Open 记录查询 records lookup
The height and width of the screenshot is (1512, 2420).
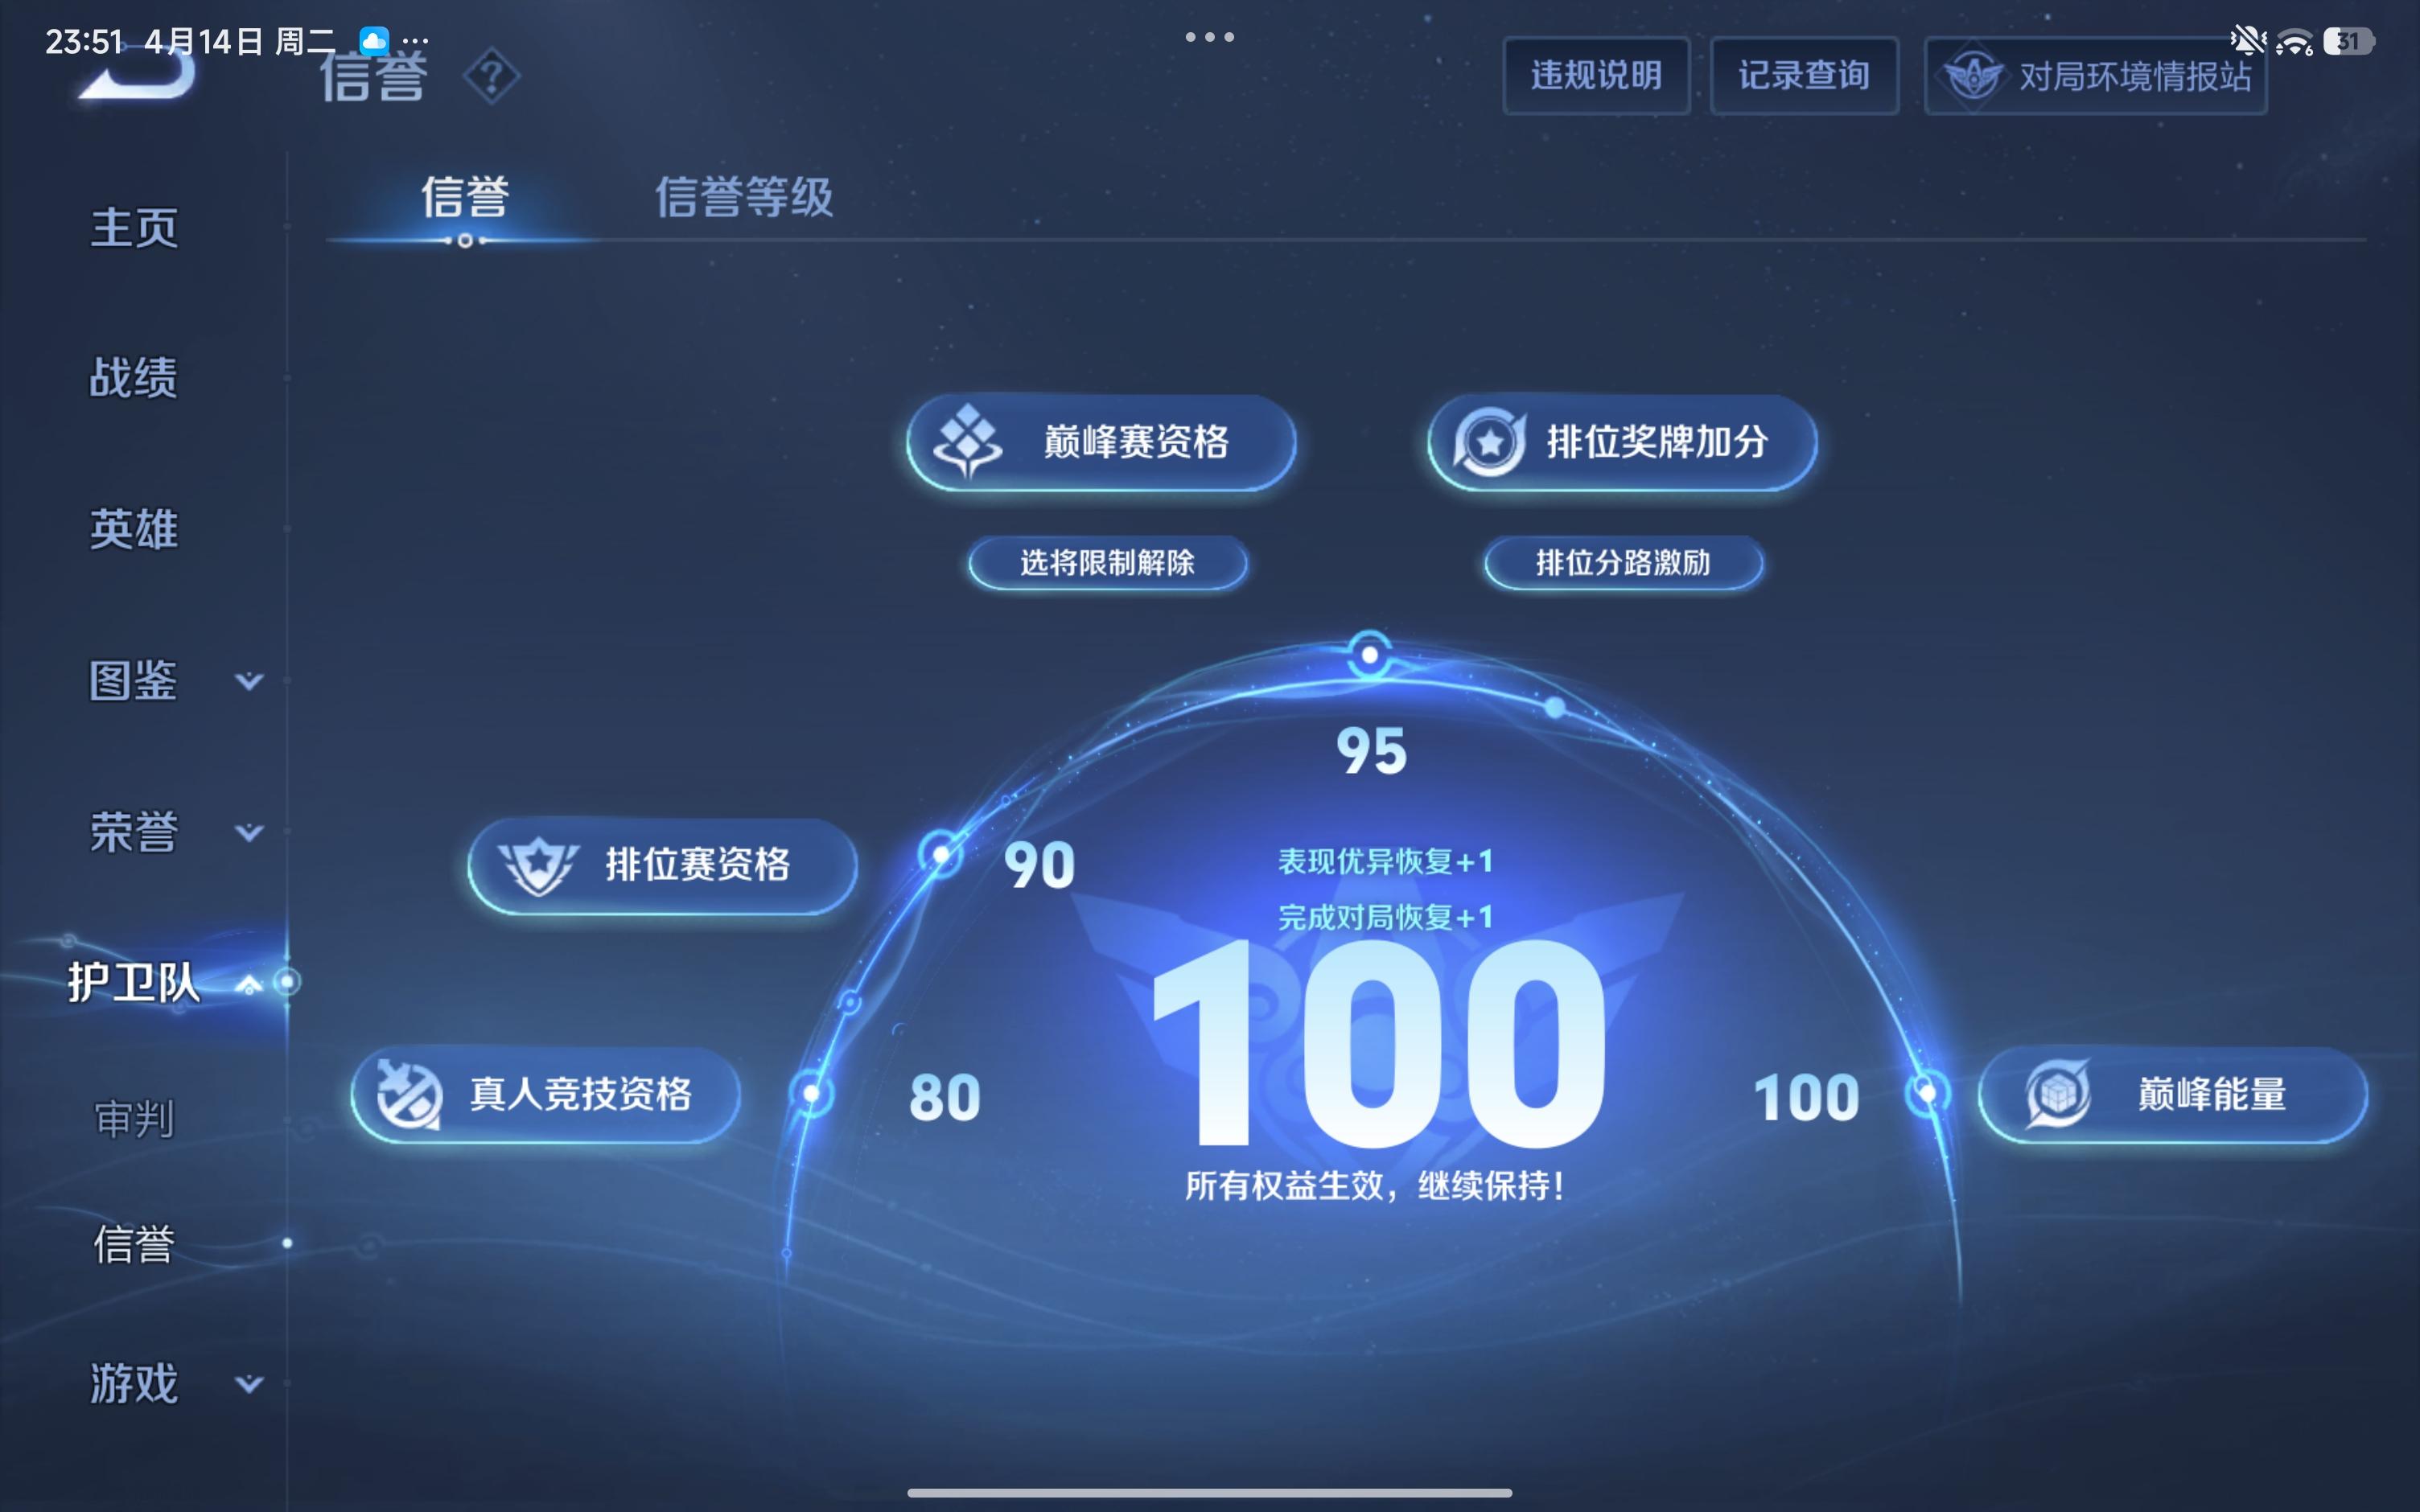[x=1804, y=74]
